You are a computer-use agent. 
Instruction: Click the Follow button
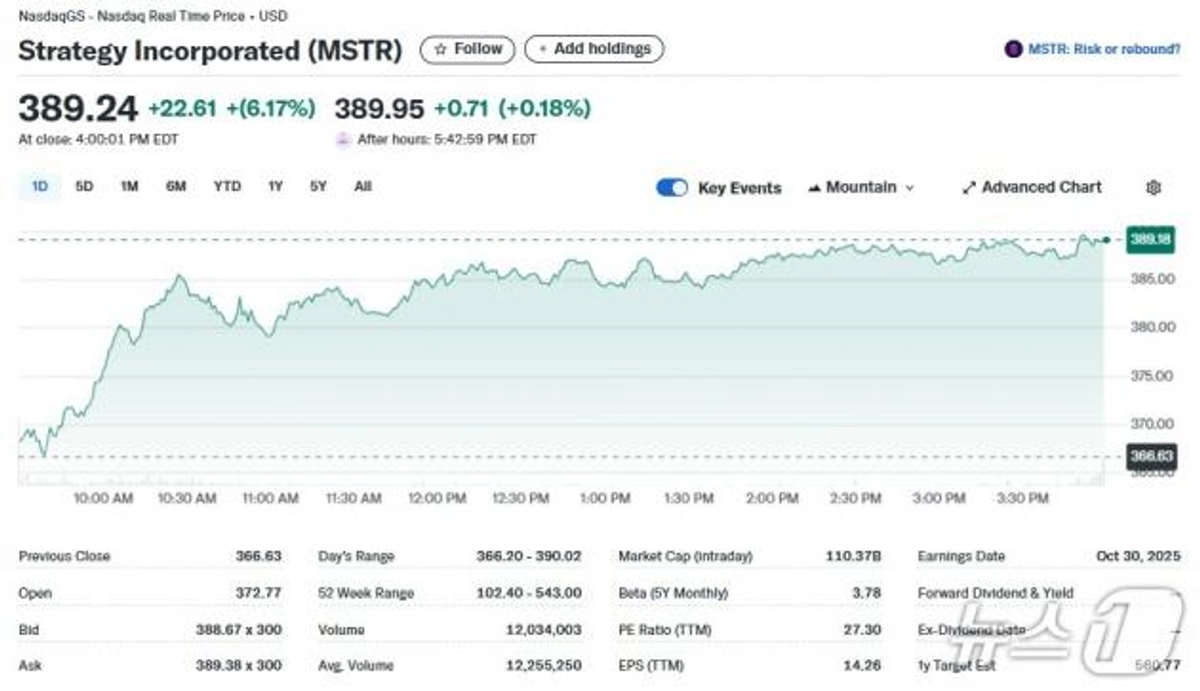[x=468, y=48]
